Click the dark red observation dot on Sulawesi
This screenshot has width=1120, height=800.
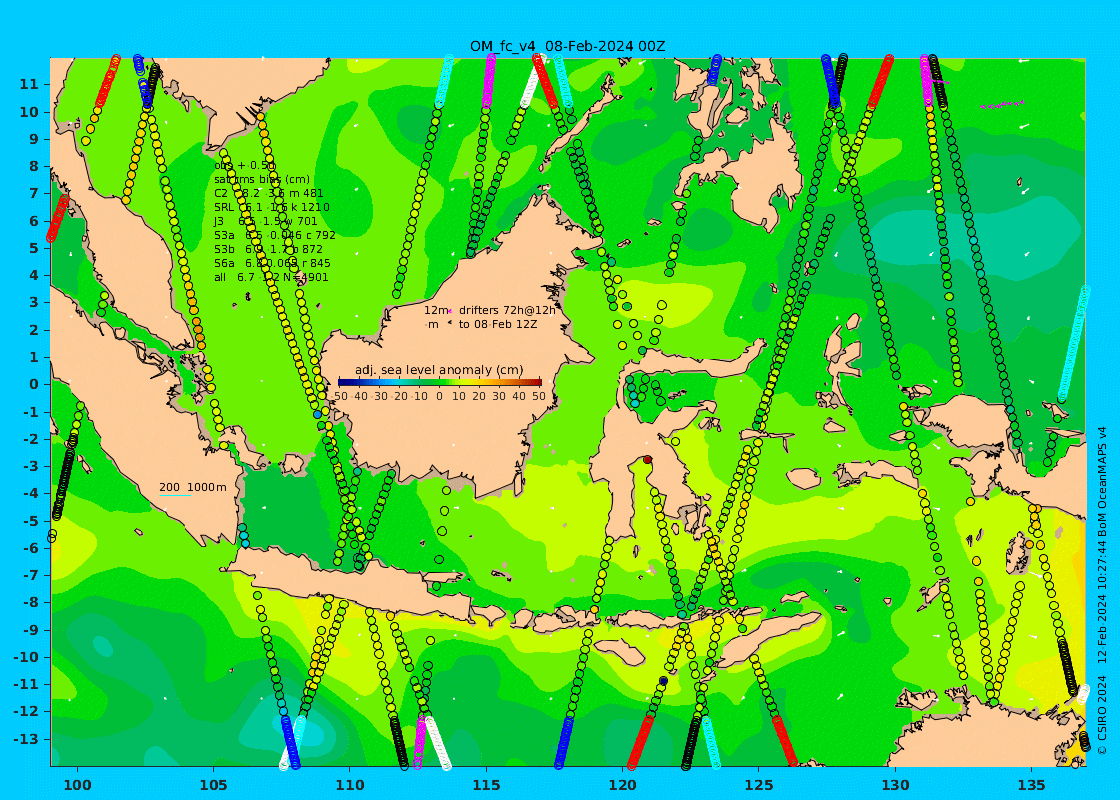[x=647, y=460]
